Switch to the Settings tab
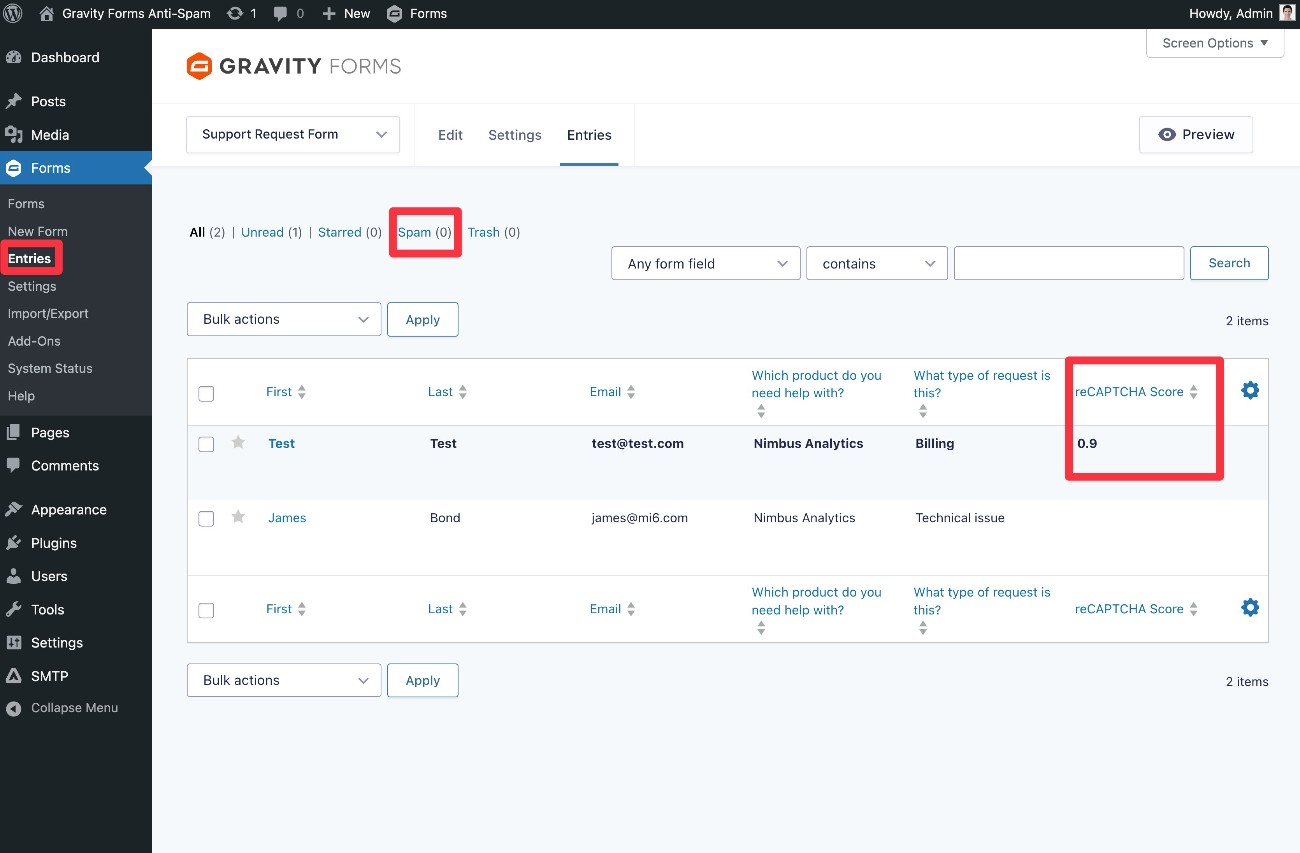Image resolution: width=1300 pixels, height=853 pixels. pos(514,135)
